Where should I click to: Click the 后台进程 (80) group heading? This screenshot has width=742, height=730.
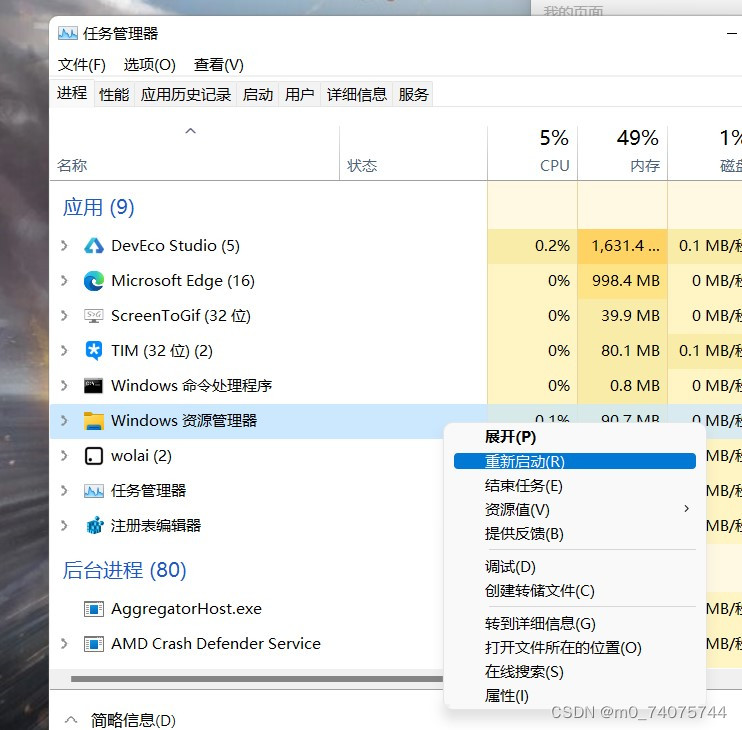click(124, 570)
